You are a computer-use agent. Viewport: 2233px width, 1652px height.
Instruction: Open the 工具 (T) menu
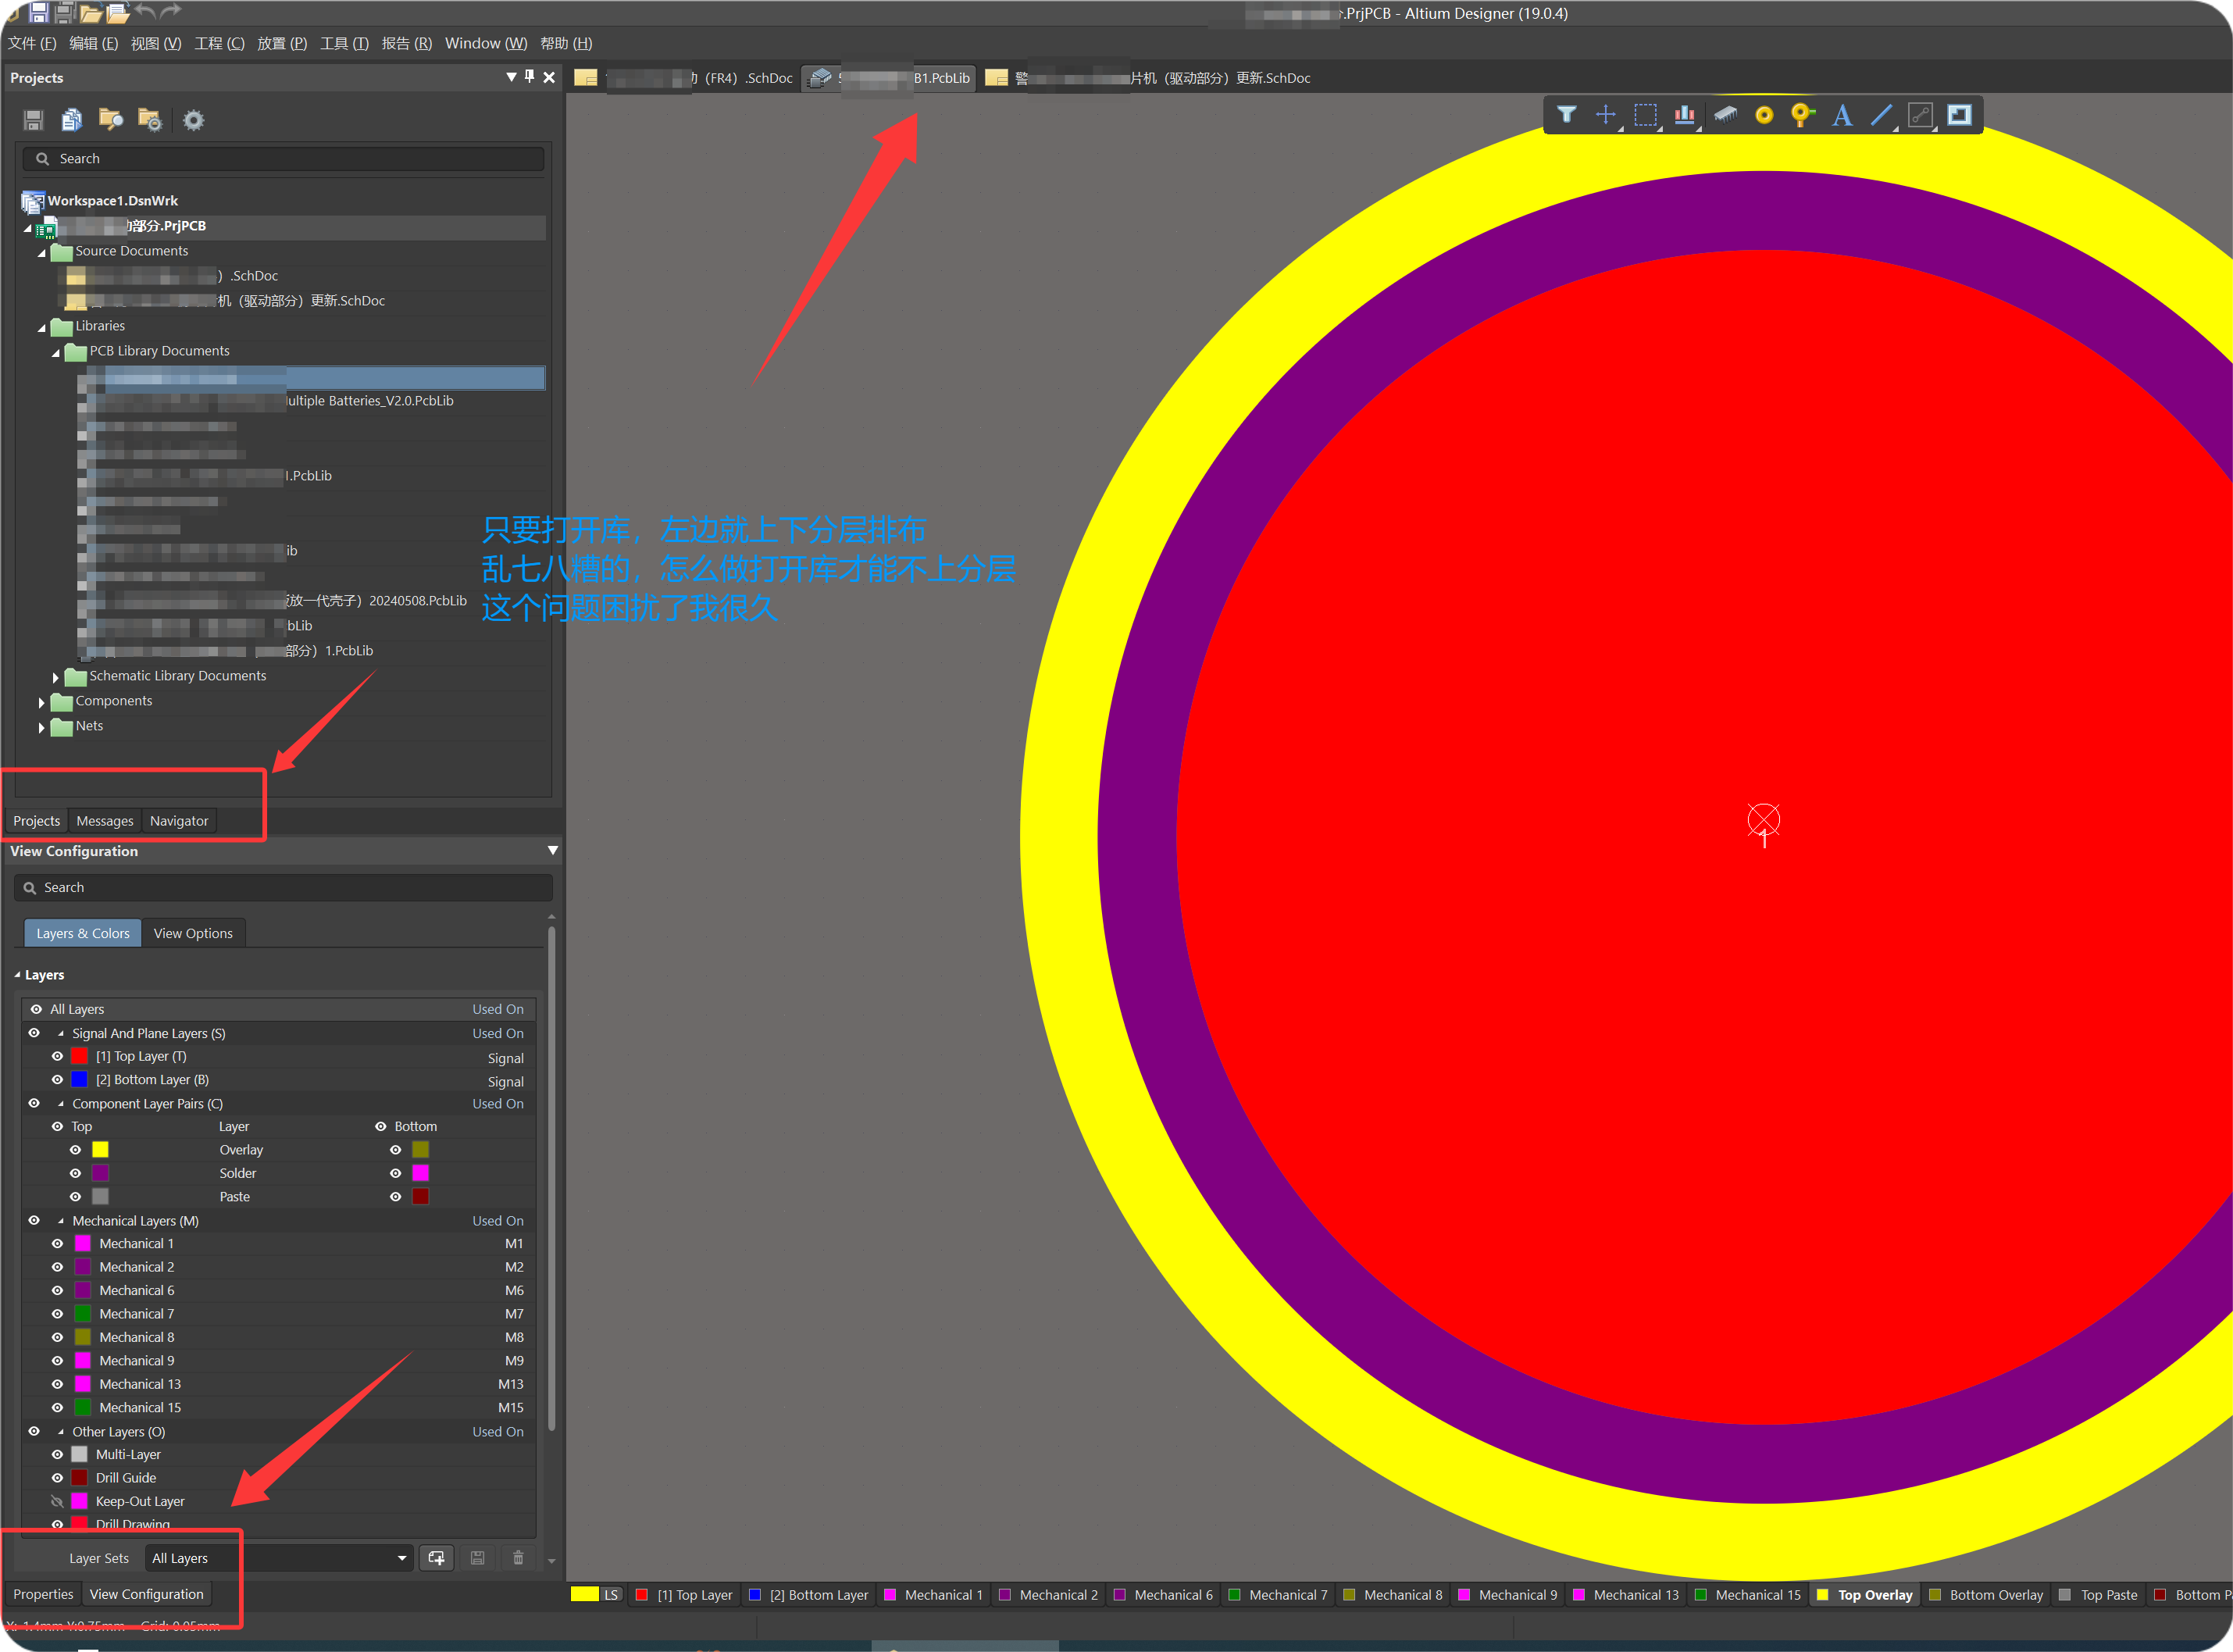pos(344,43)
